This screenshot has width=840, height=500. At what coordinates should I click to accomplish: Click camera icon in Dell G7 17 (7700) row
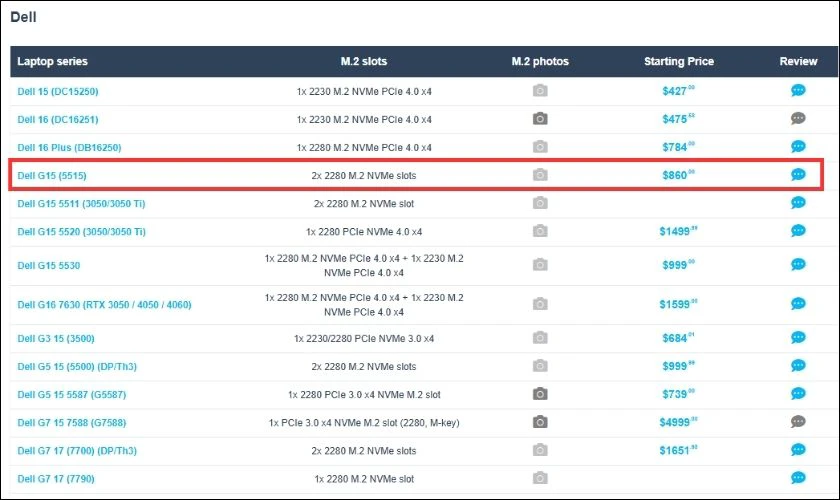pos(540,450)
